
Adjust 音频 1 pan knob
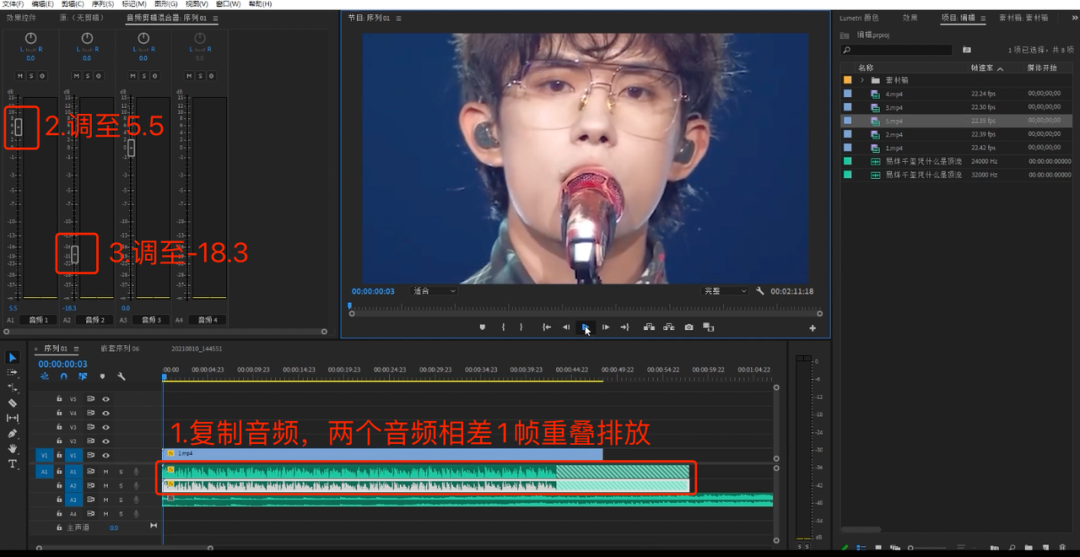click(x=30, y=38)
